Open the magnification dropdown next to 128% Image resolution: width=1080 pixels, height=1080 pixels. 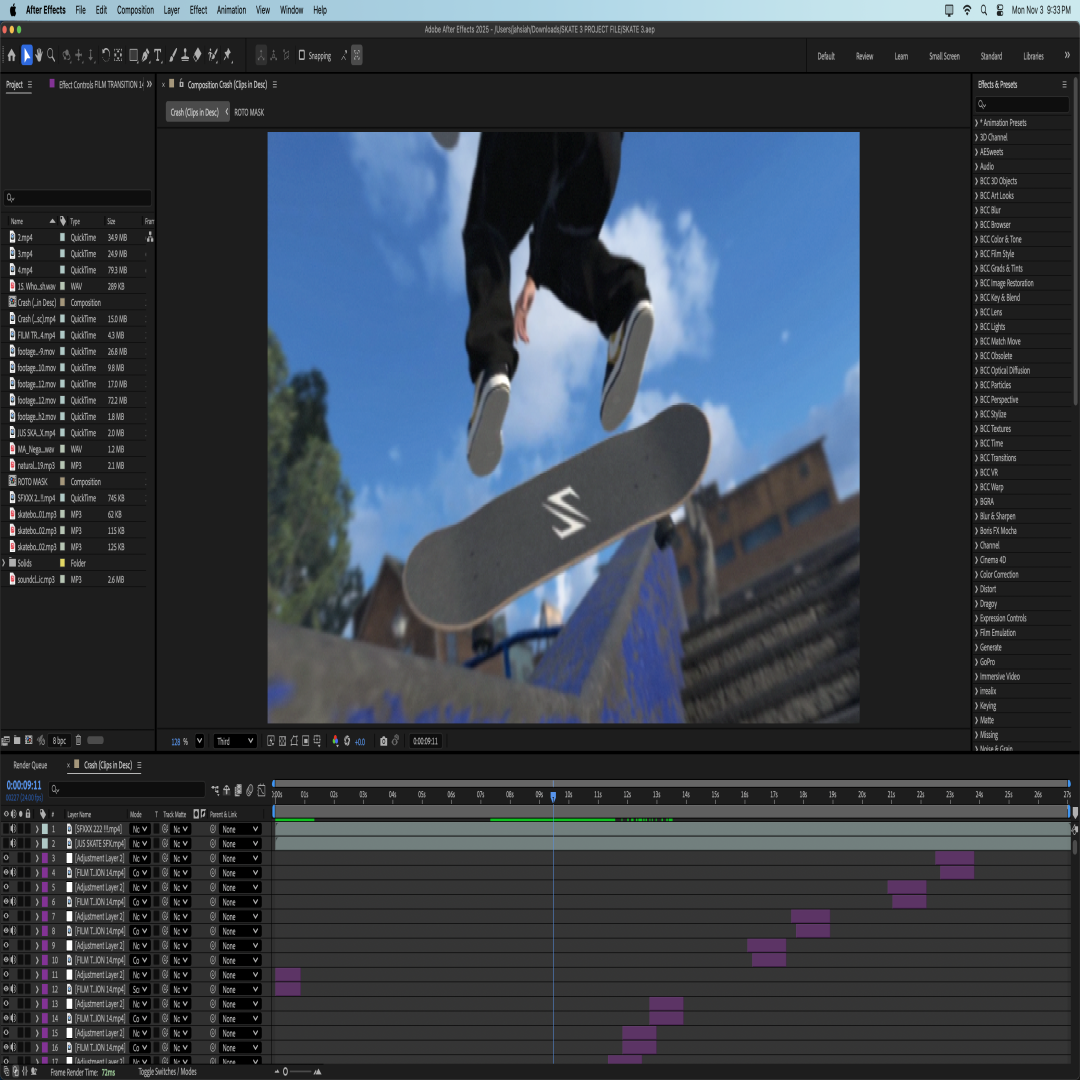pyautogui.click(x=199, y=741)
